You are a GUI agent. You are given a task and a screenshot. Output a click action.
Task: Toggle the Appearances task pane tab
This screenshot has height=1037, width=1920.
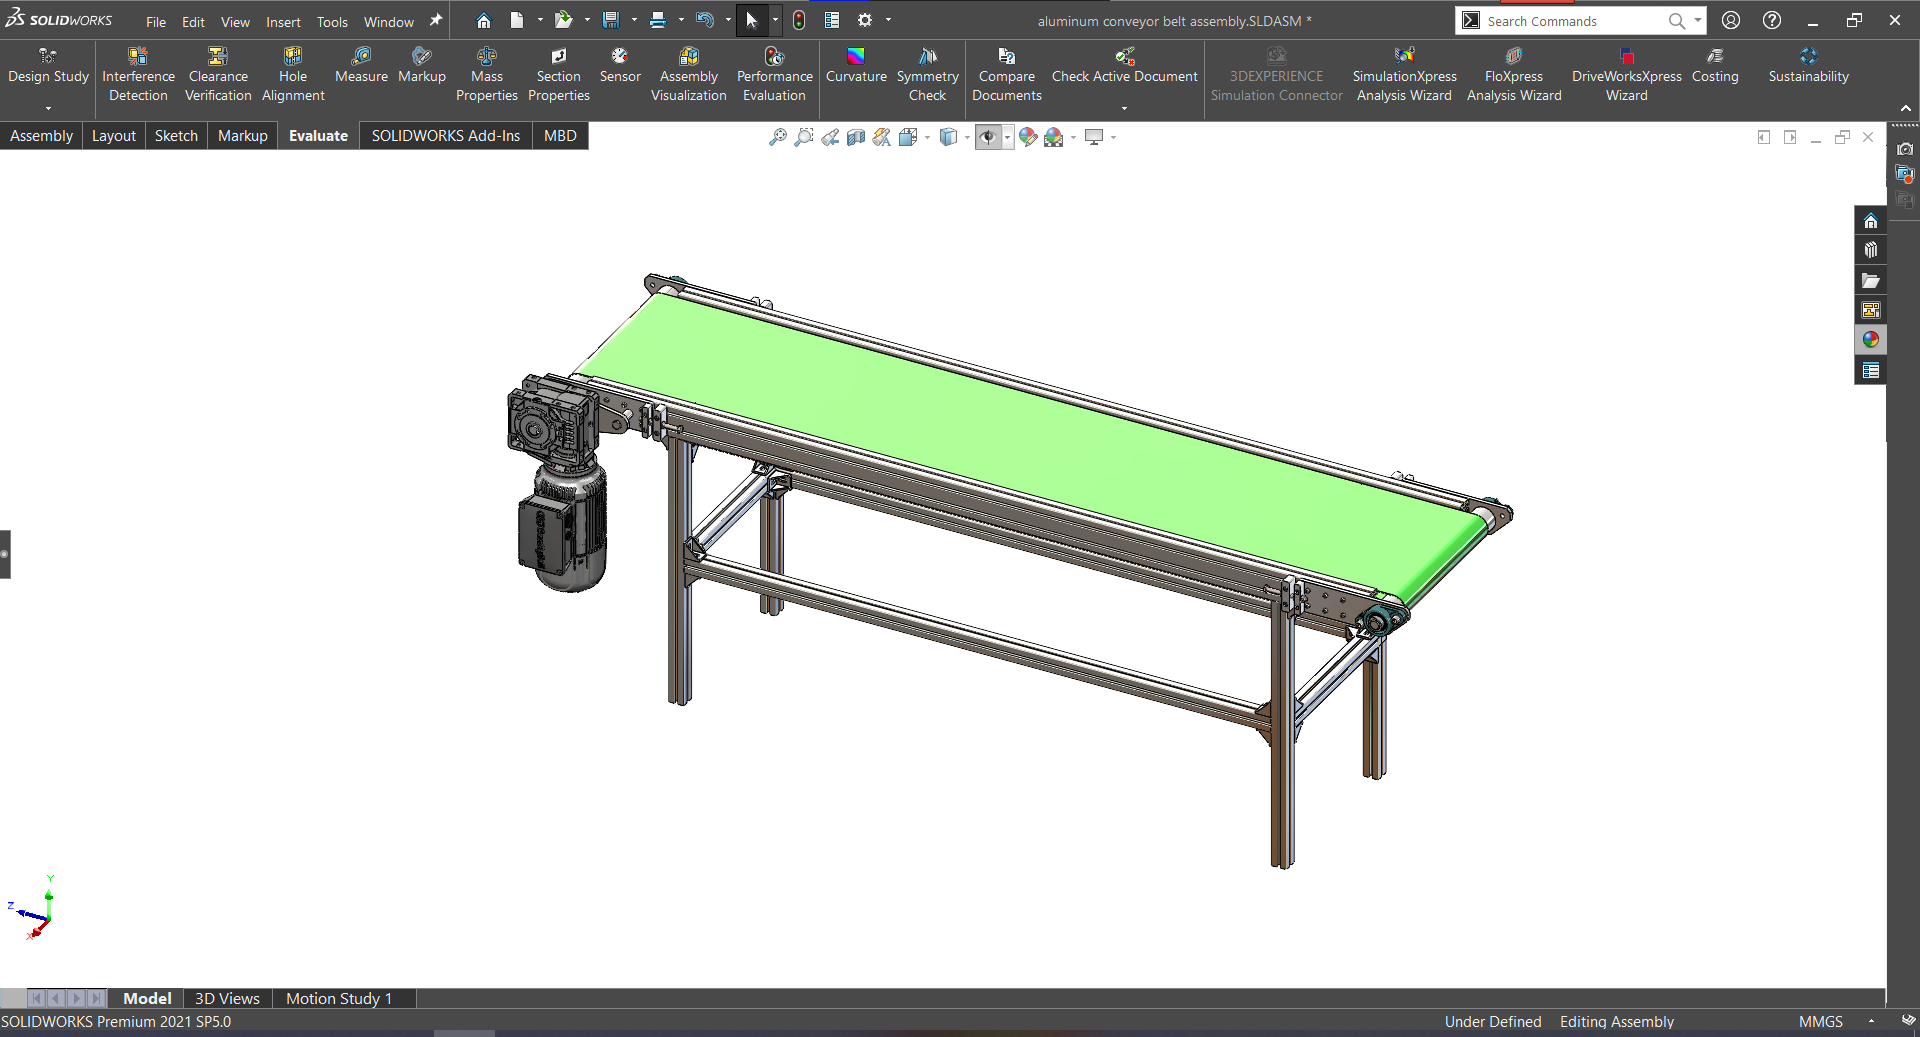pyautogui.click(x=1870, y=340)
